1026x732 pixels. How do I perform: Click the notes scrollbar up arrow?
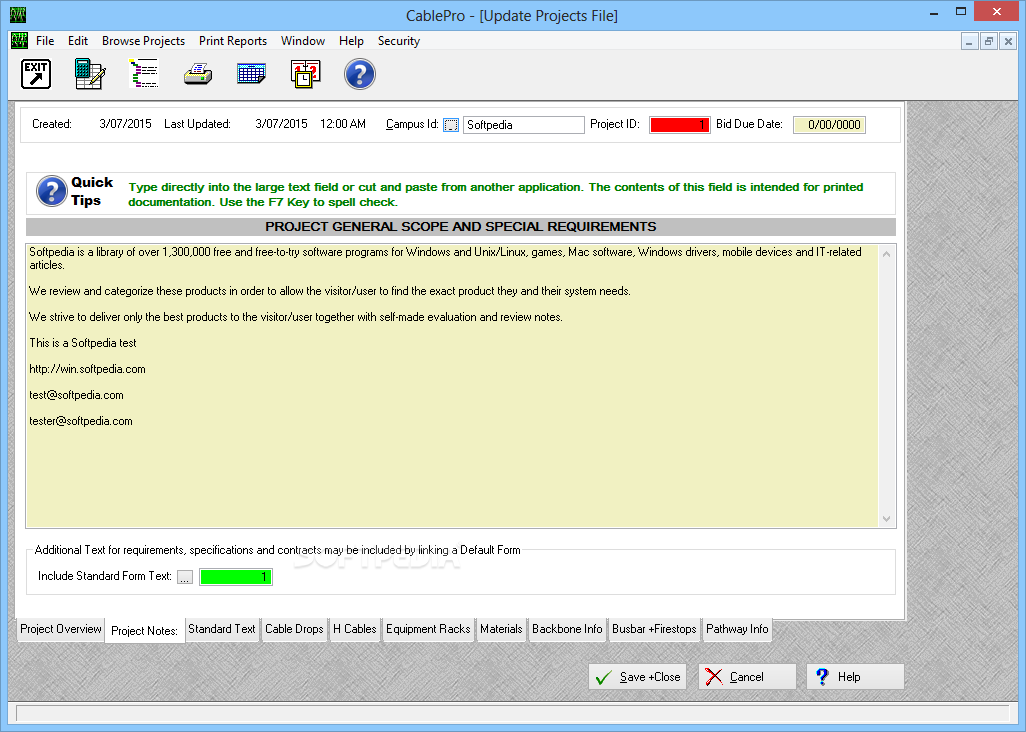887,254
